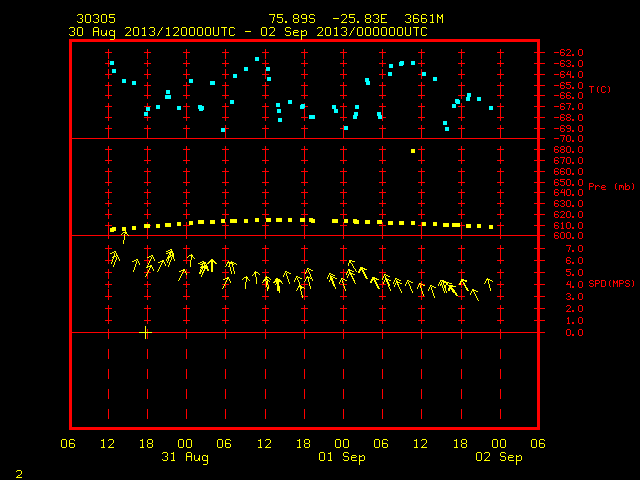Select the Pre (mb) axis label

[611, 187]
